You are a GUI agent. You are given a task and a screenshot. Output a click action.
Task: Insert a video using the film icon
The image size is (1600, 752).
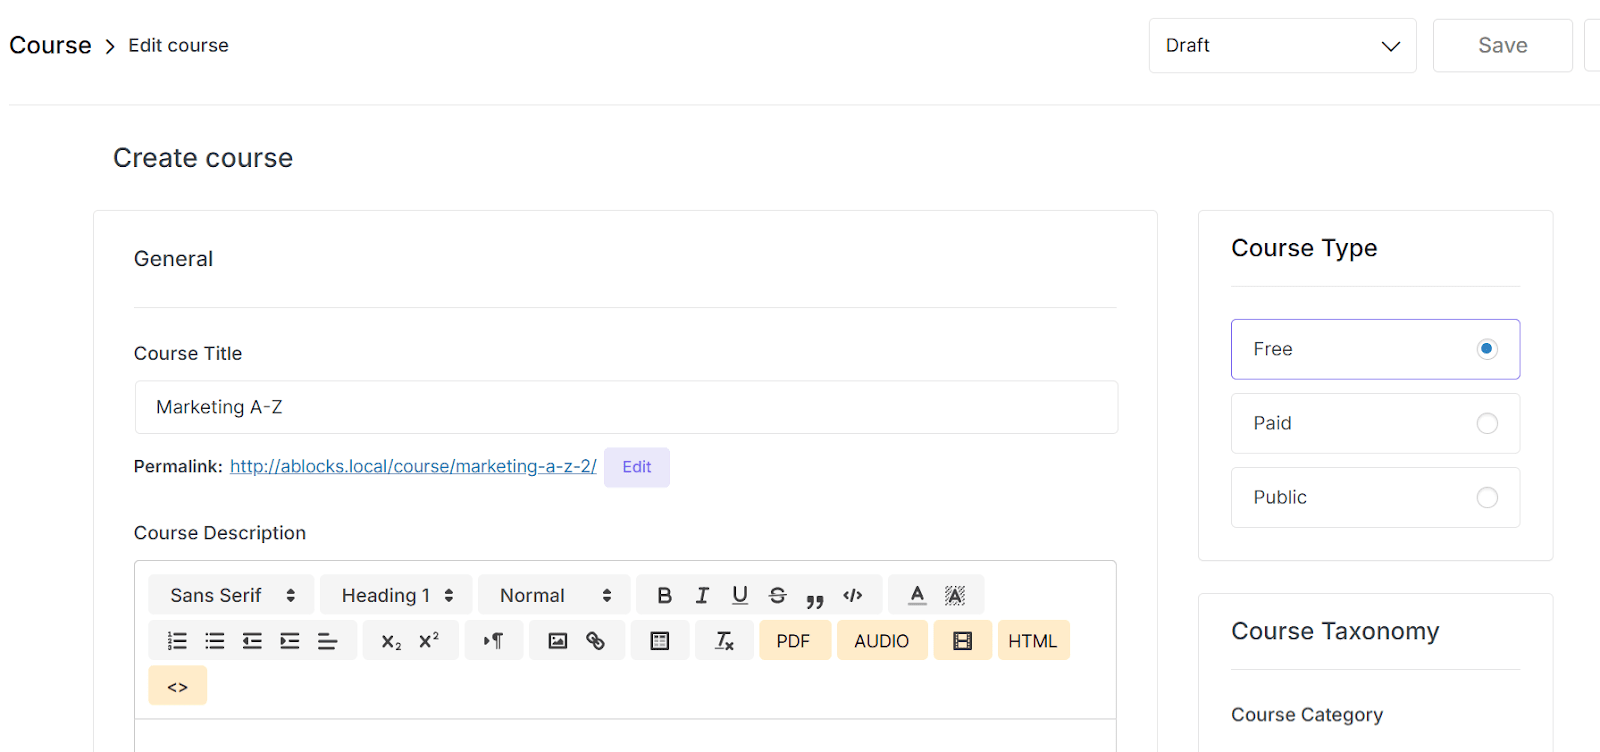[x=962, y=641]
